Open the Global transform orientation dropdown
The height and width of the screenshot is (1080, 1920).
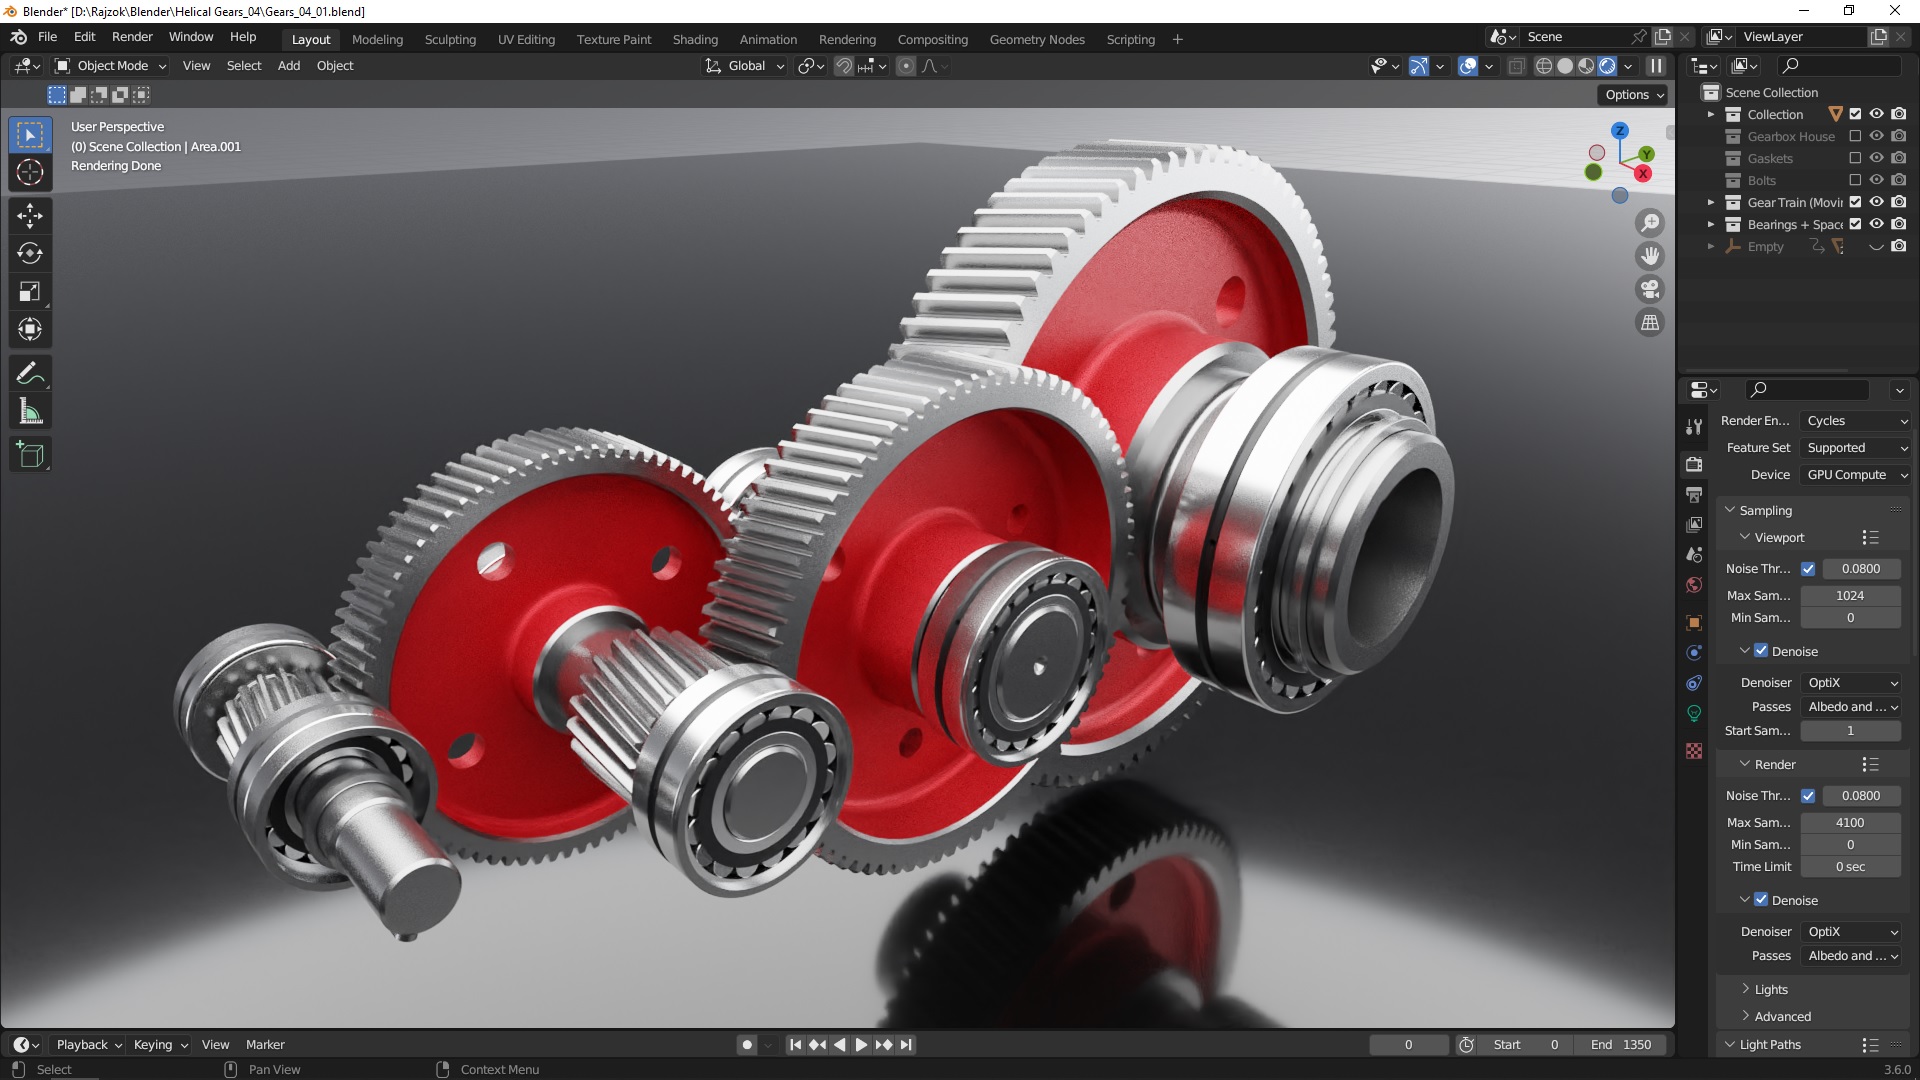pos(745,66)
